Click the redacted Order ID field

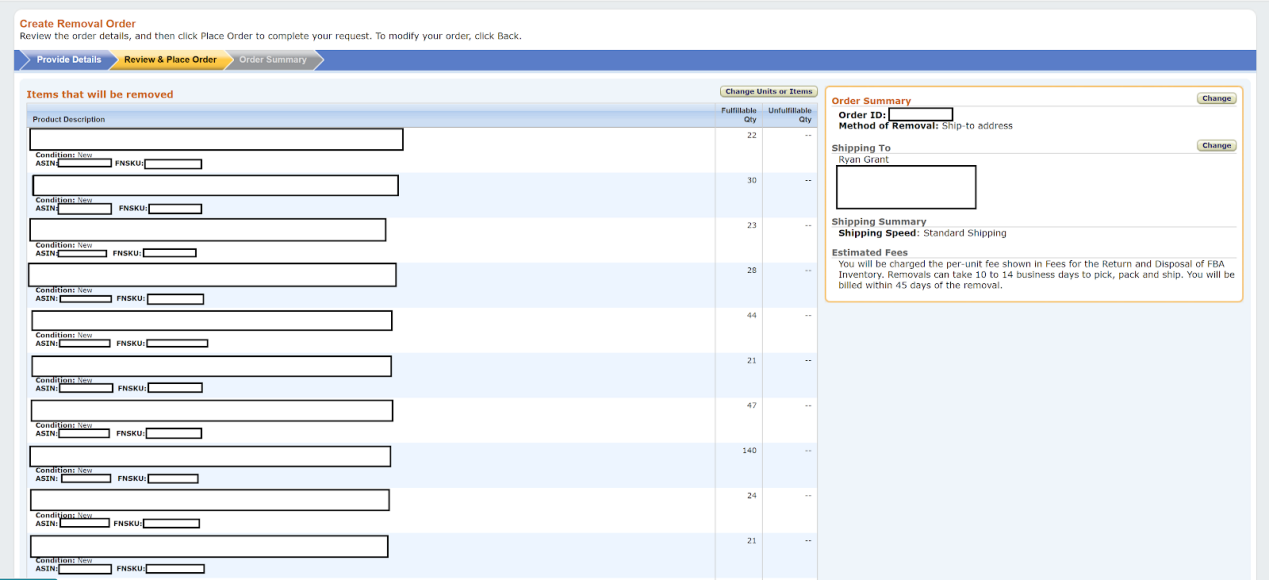(920, 115)
